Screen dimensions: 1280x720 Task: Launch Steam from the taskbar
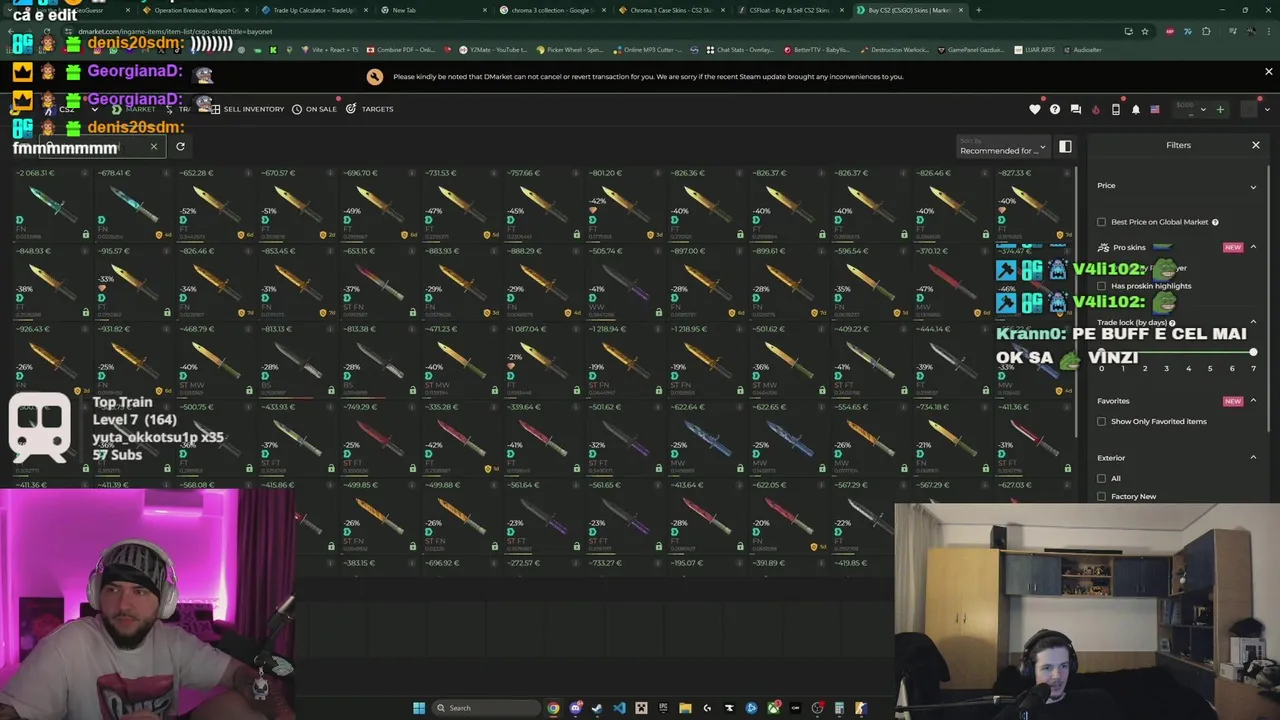tap(597, 708)
